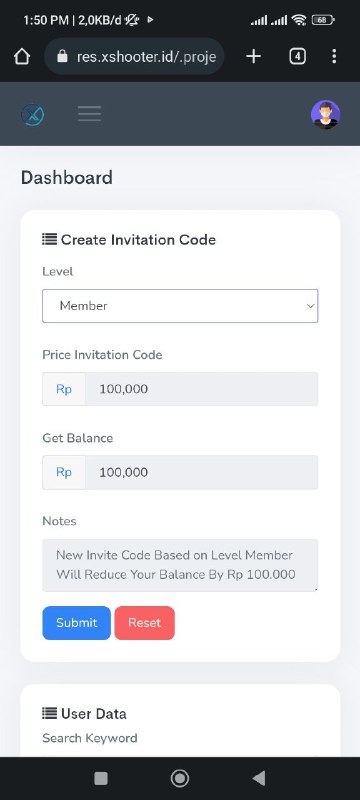Tap the Android home circle button
The height and width of the screenshot is (800, 360).
coord(179,778)
